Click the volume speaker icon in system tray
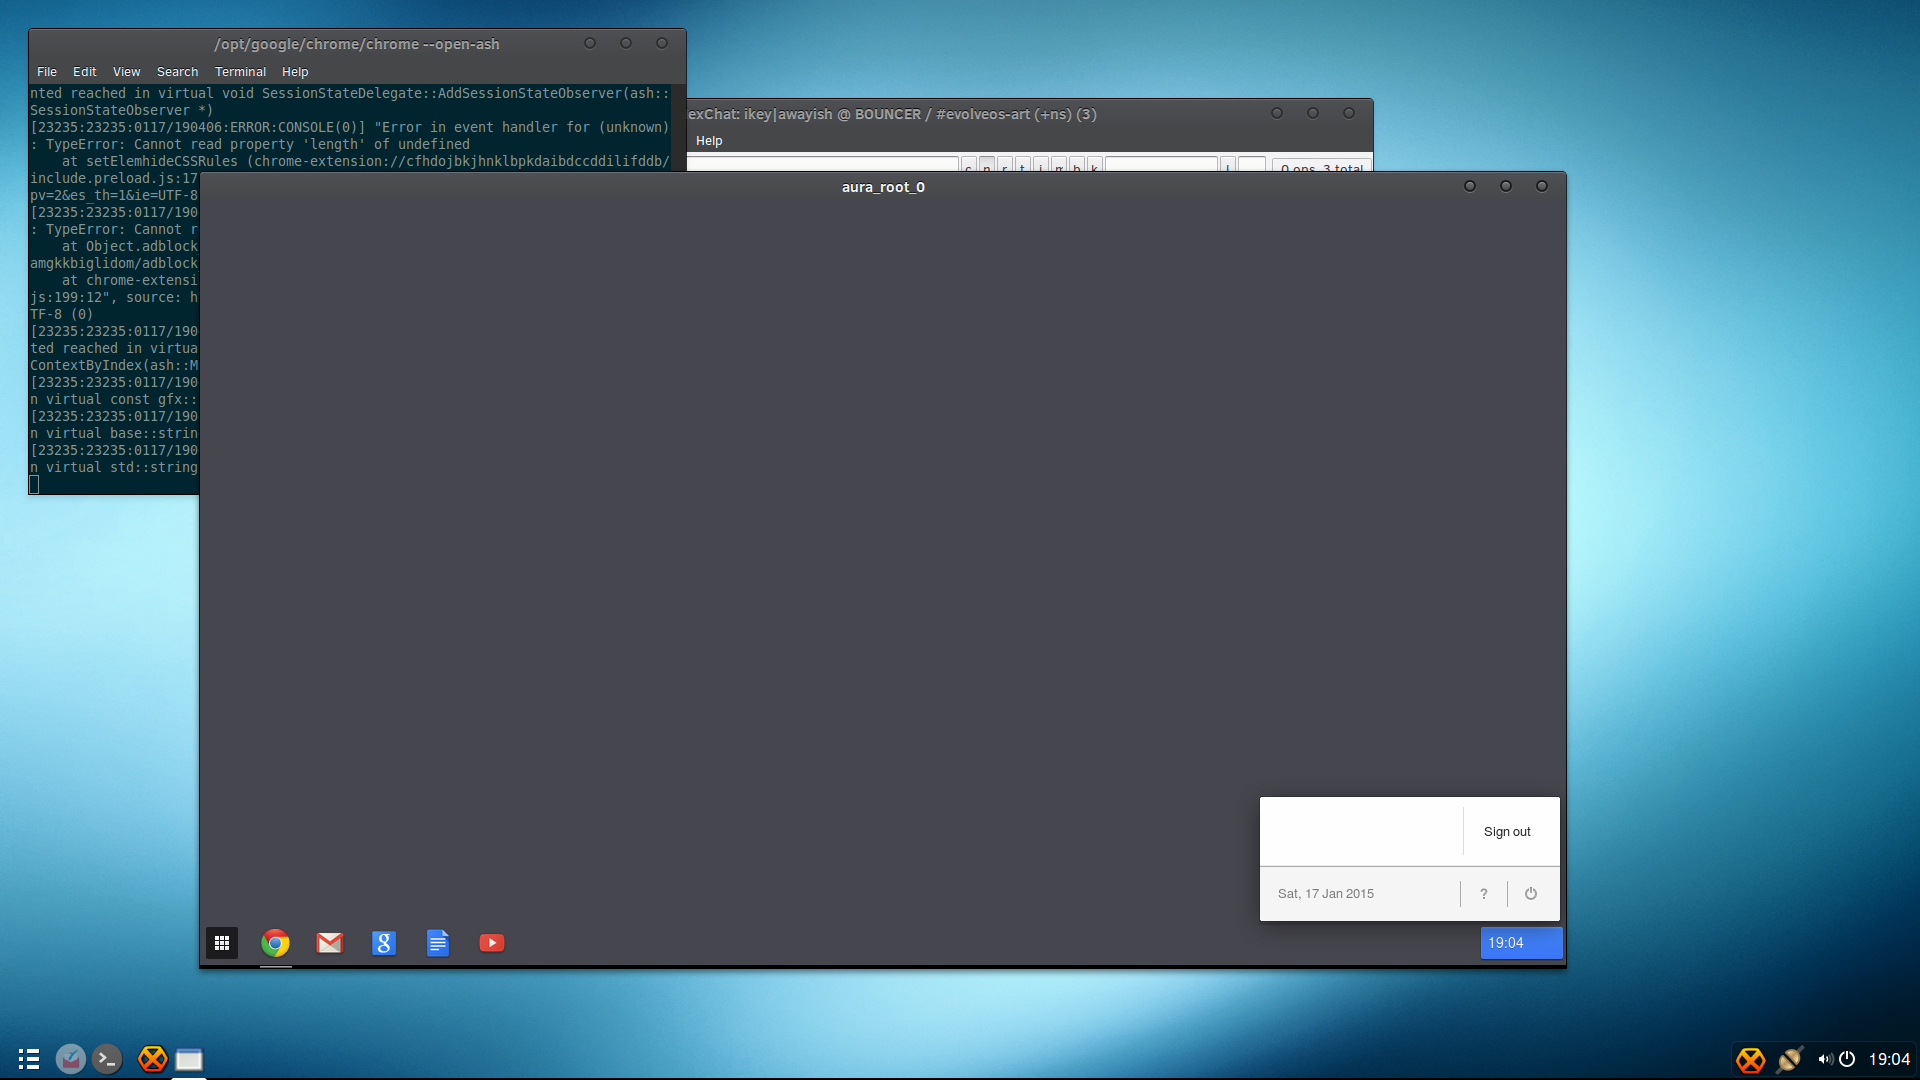The width and height of the screenshot is (1920, 1080). click(x=1825, y=1059)
